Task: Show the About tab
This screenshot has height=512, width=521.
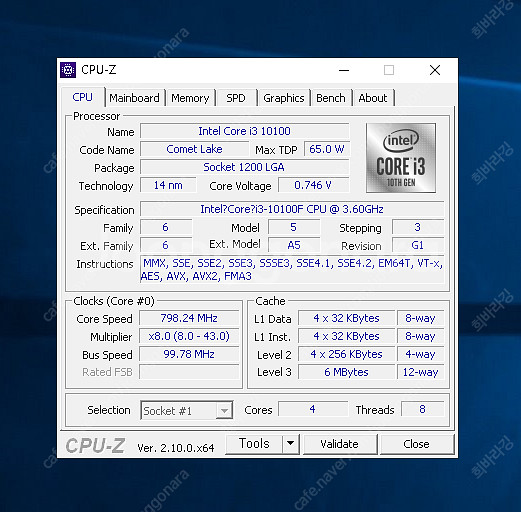Action: (373, 98)
